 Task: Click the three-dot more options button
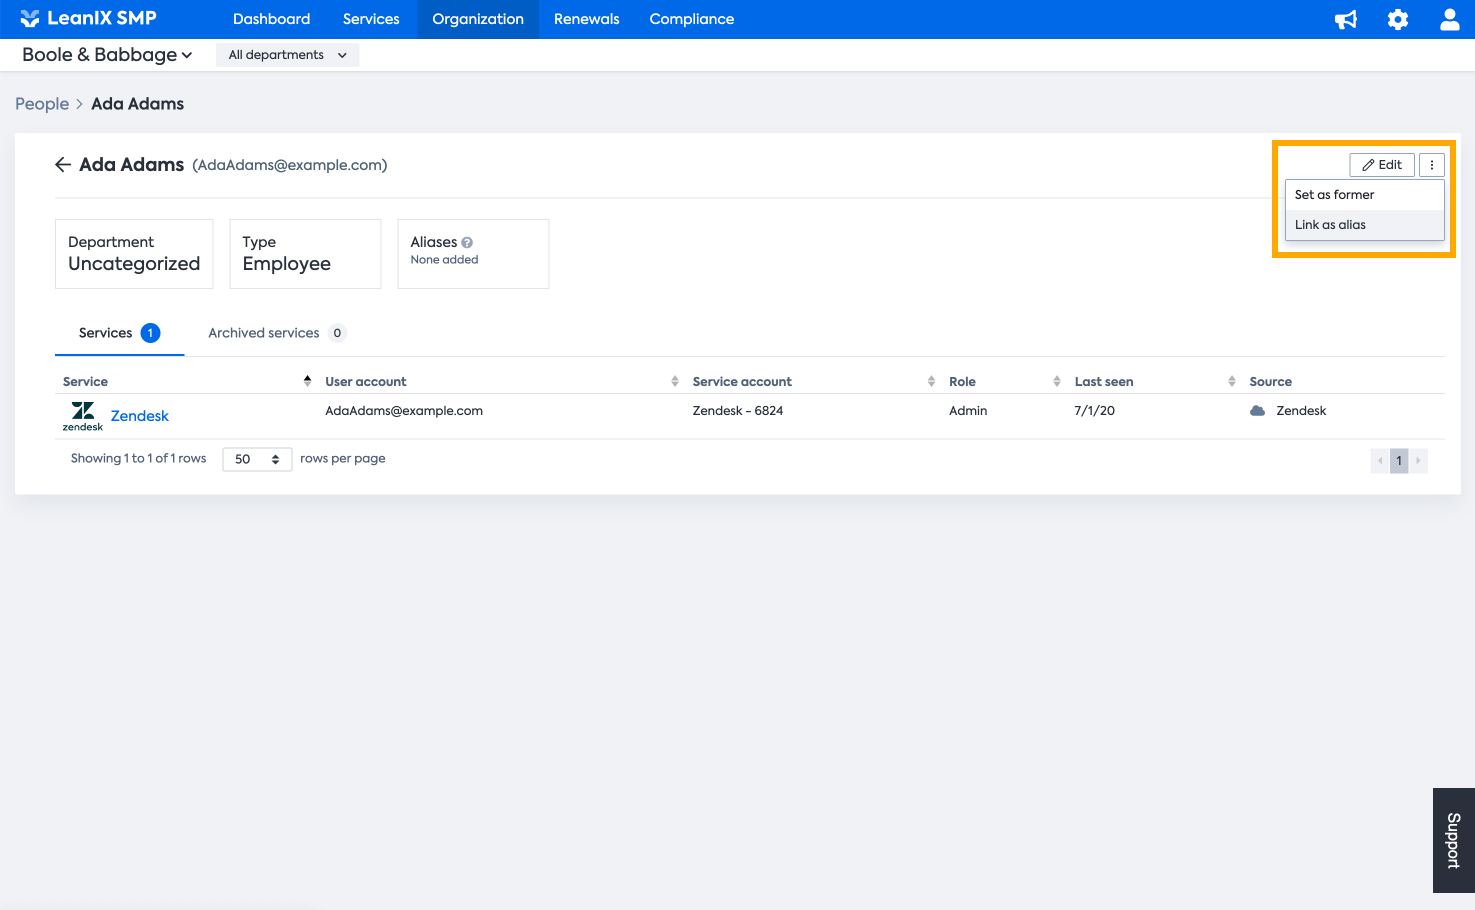(1432, 165)
